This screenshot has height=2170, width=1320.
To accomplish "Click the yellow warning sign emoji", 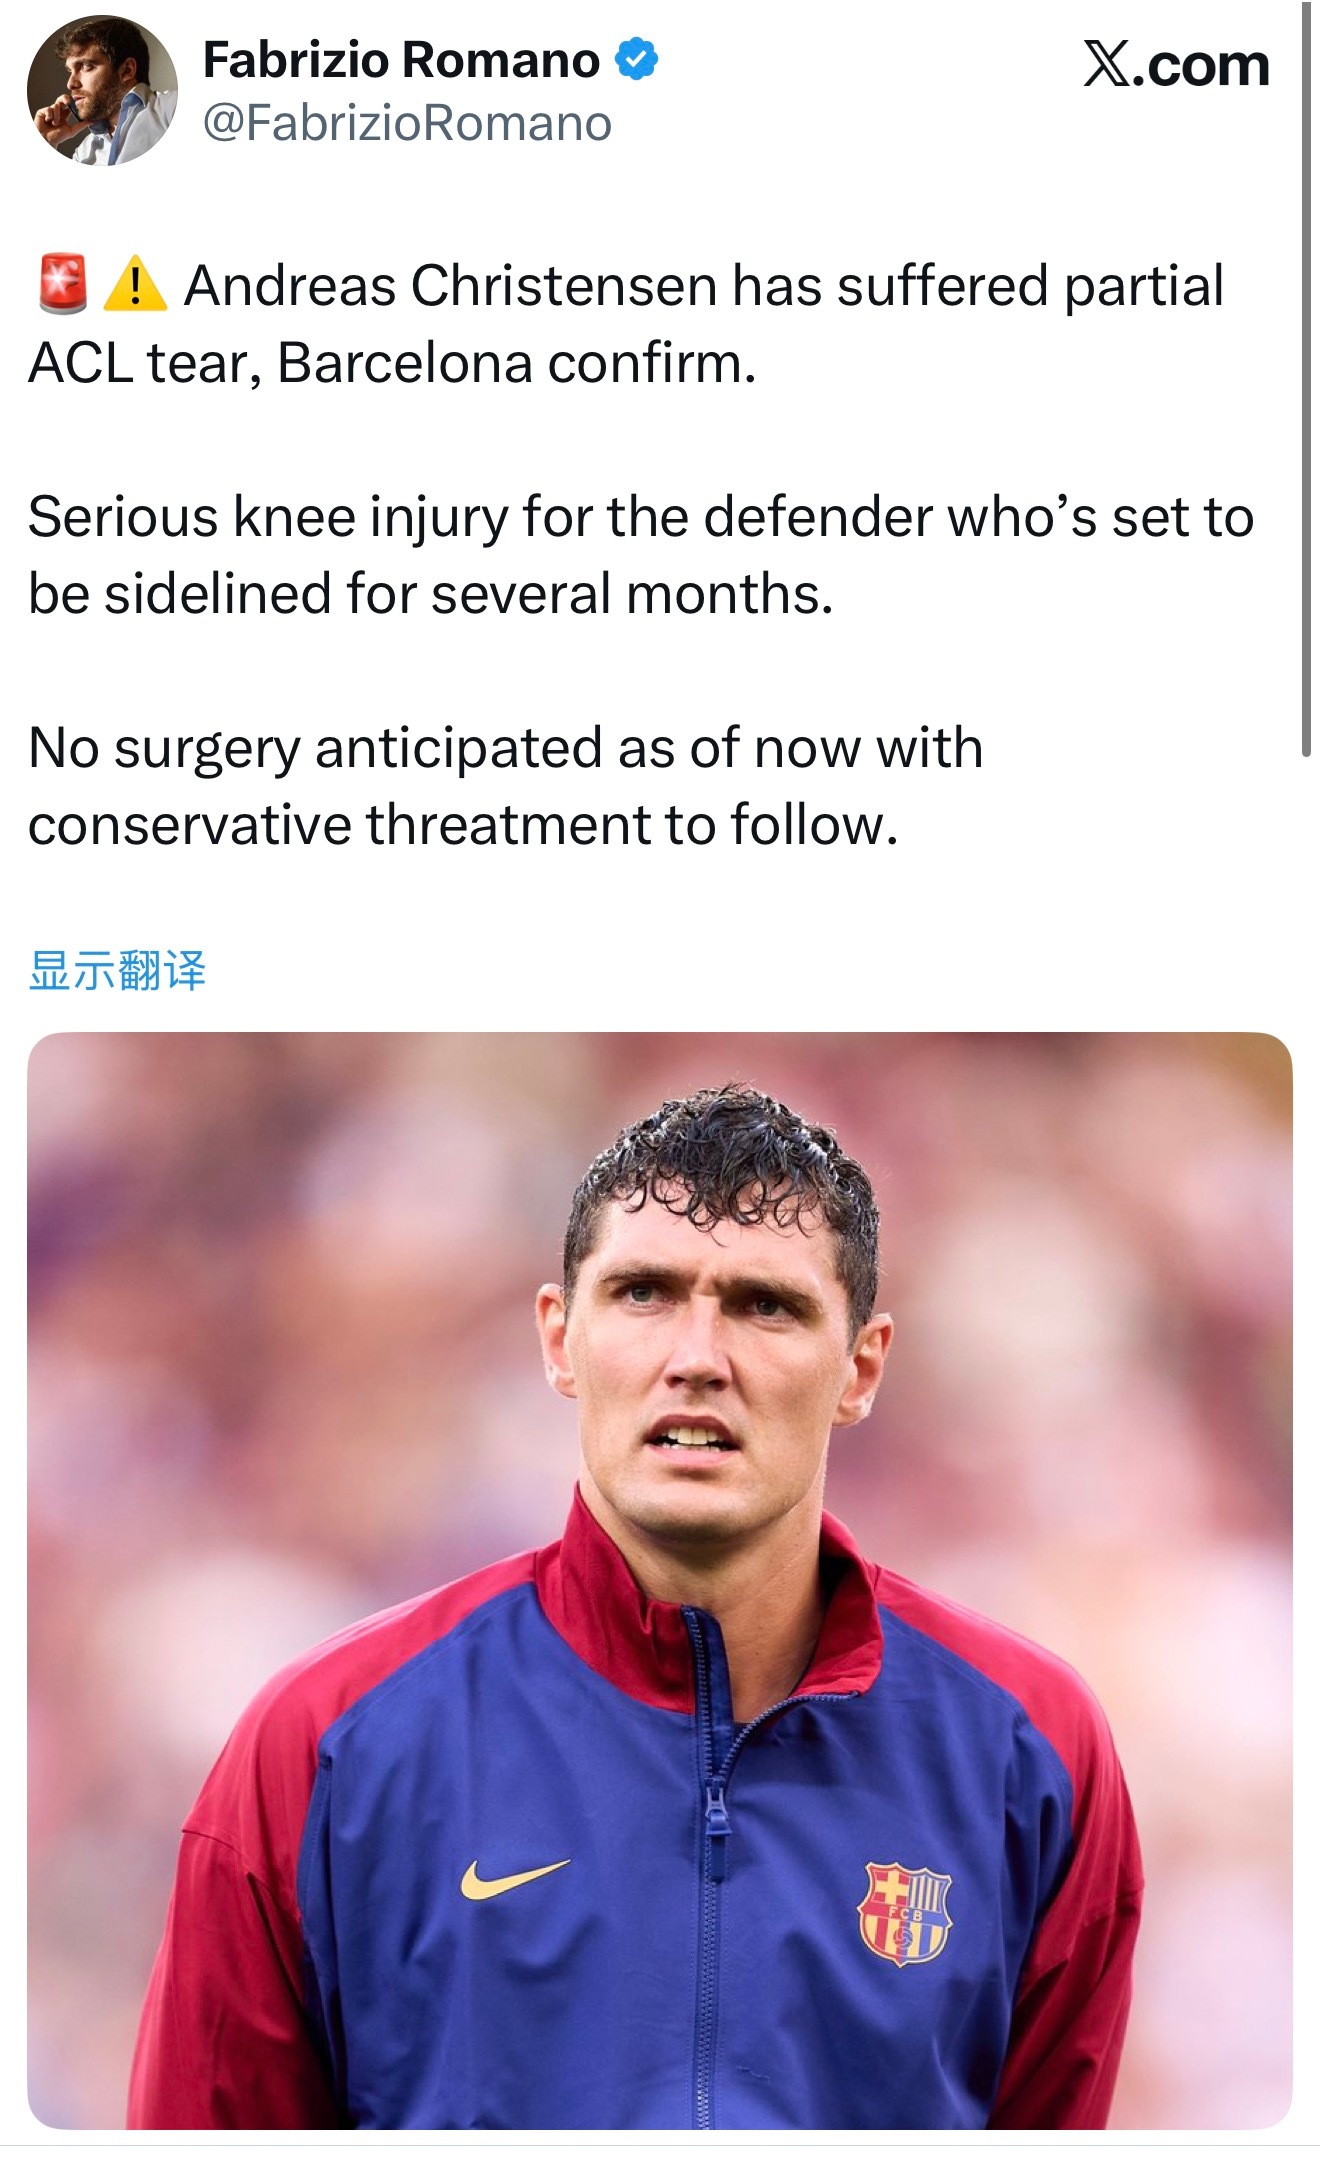I will click(x=134, y=284).
